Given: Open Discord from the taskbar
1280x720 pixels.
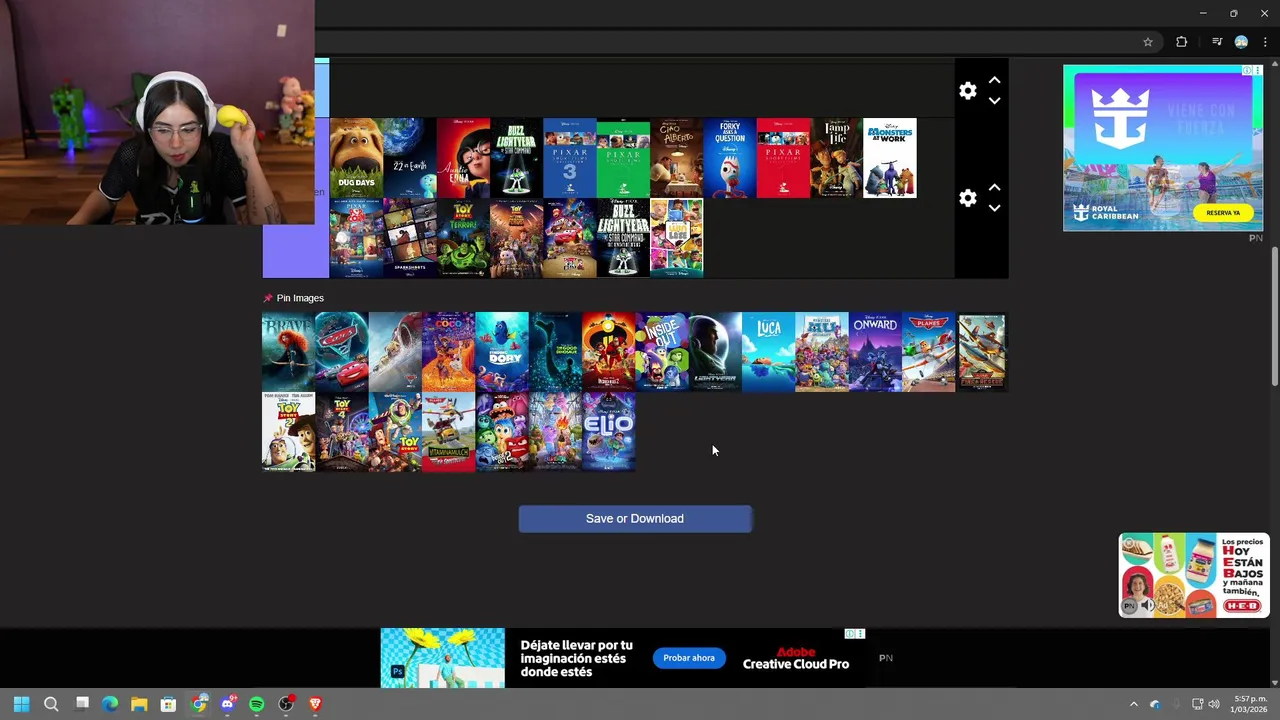Looking at the screenshot, I should tap(227, 704).
